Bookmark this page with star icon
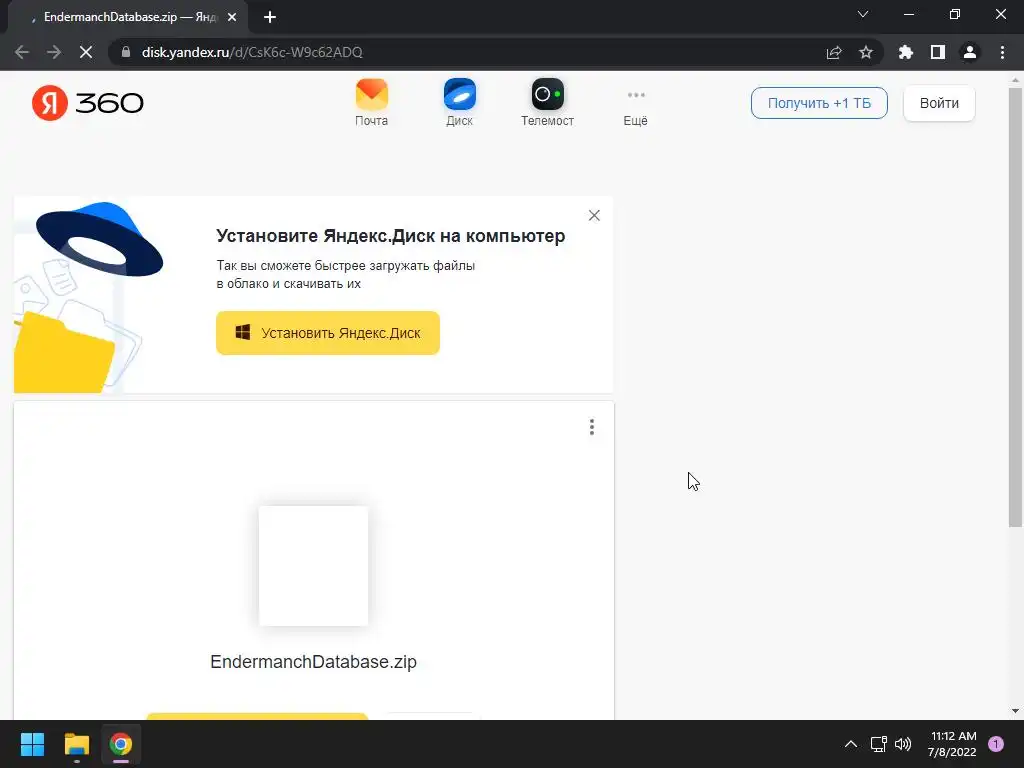1024x768 pixels. pos(866,52)
